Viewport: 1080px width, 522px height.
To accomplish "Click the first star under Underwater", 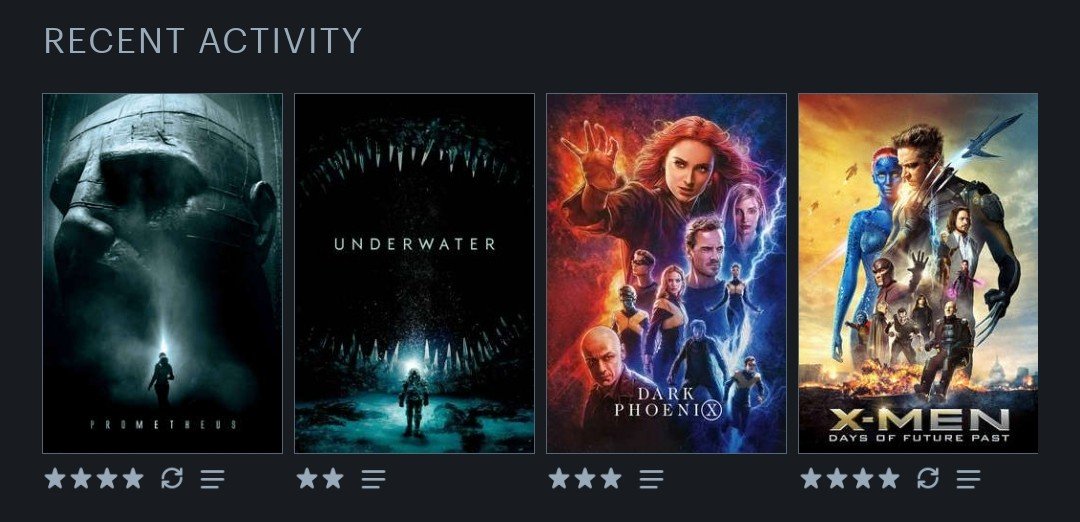I will [x=307, y=478].
